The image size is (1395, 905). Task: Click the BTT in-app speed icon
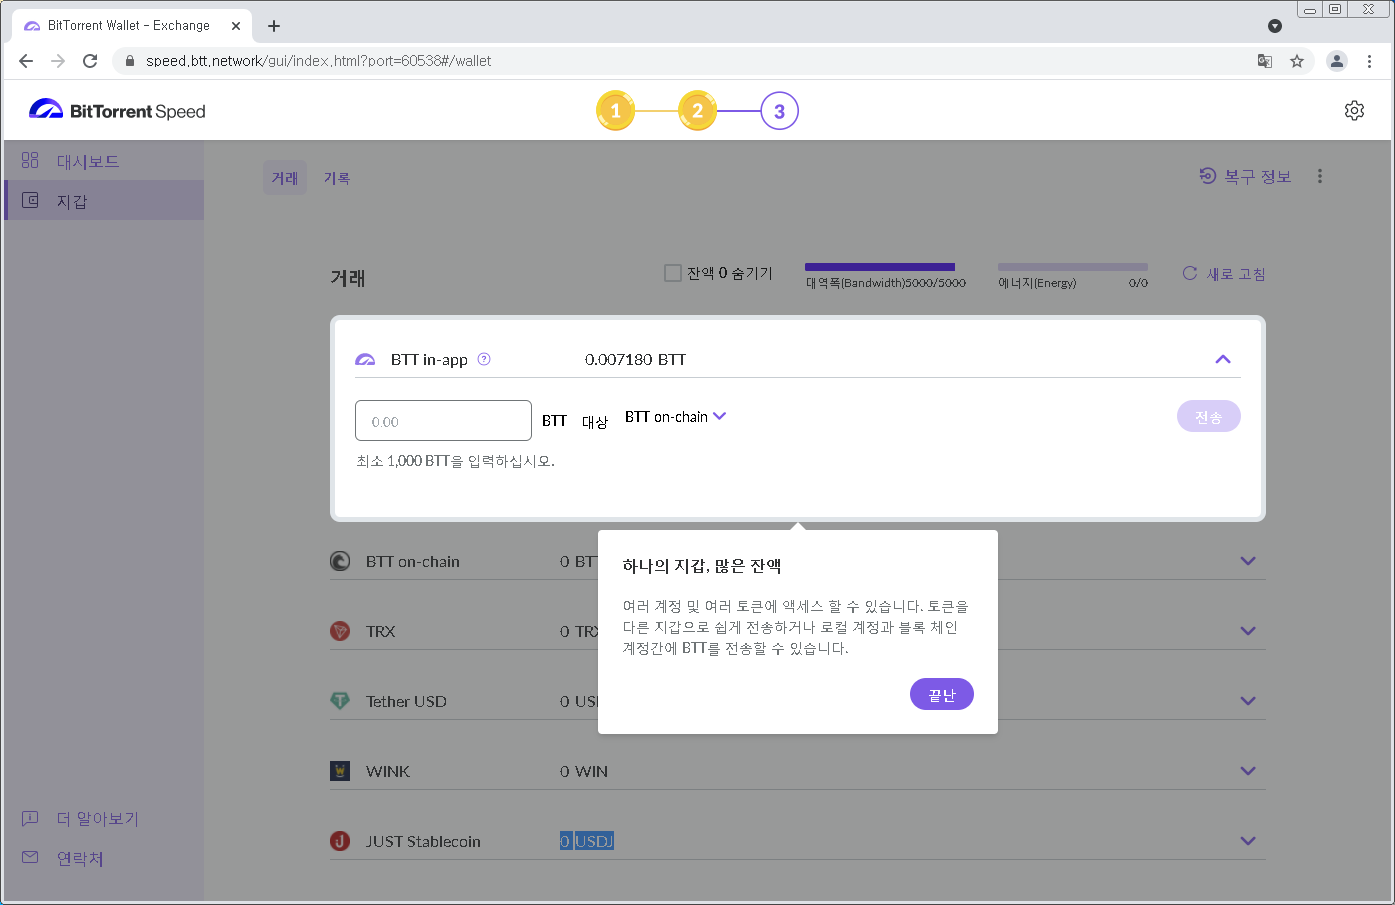point(365,359)
